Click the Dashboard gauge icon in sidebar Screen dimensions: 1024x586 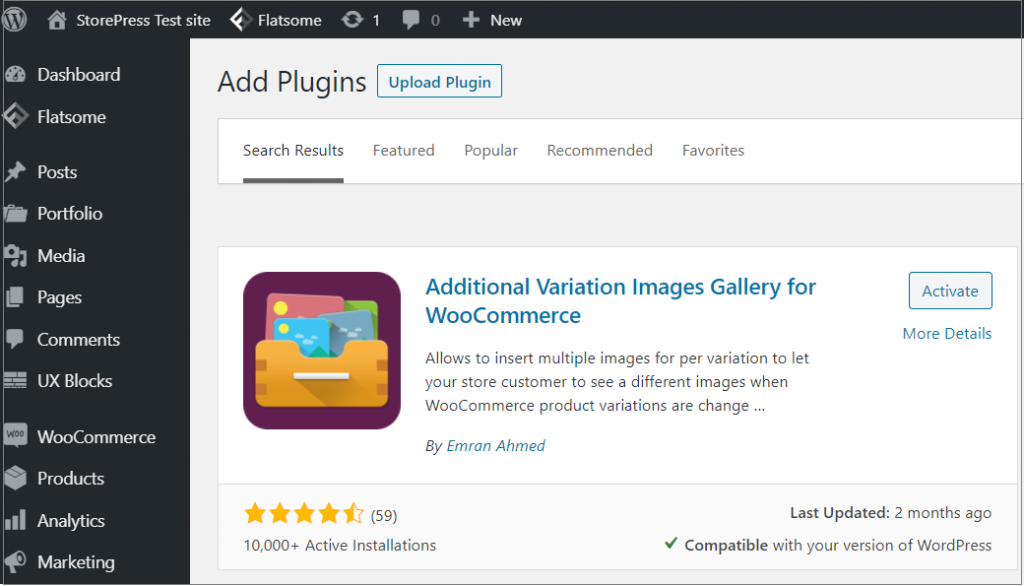[x=16, y=74]
